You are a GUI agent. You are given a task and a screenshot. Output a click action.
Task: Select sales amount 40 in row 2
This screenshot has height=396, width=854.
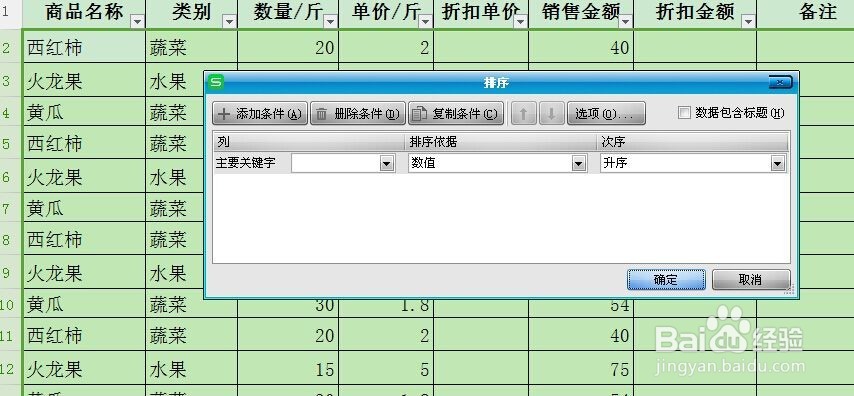(x=581, y=47)
